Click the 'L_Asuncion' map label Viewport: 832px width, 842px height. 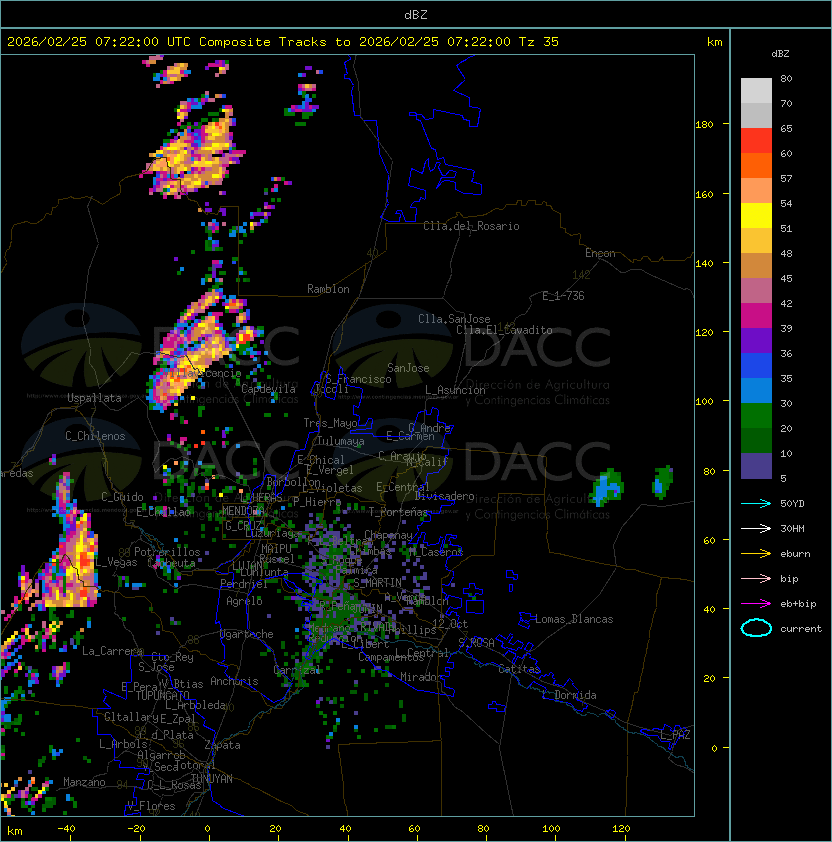[455, 390]
